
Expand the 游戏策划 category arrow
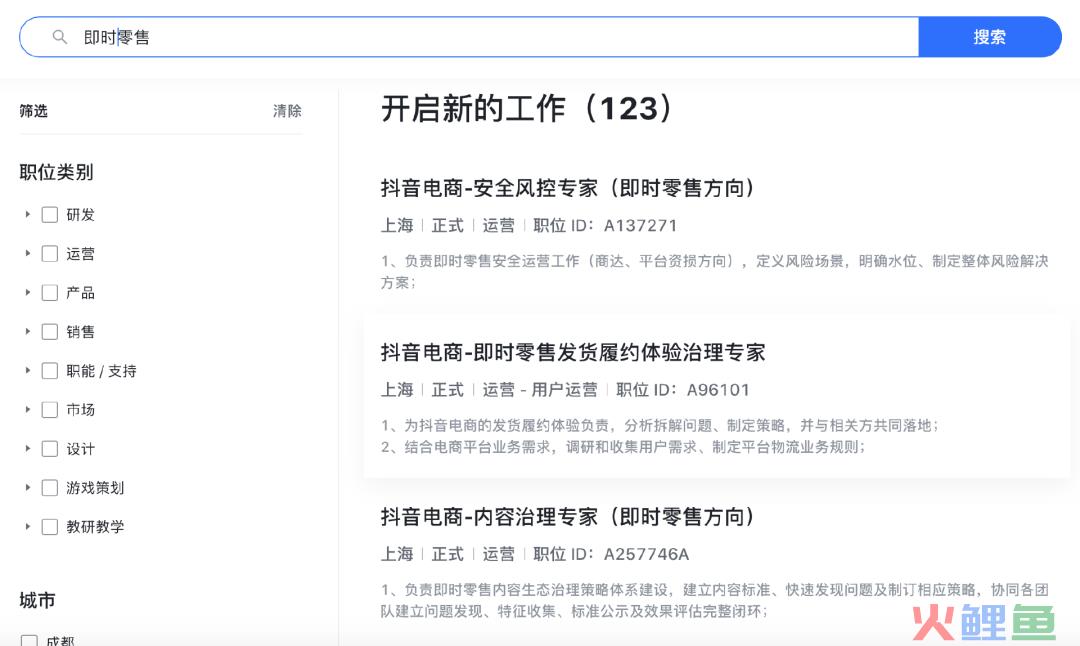click(x=28, y=488)
